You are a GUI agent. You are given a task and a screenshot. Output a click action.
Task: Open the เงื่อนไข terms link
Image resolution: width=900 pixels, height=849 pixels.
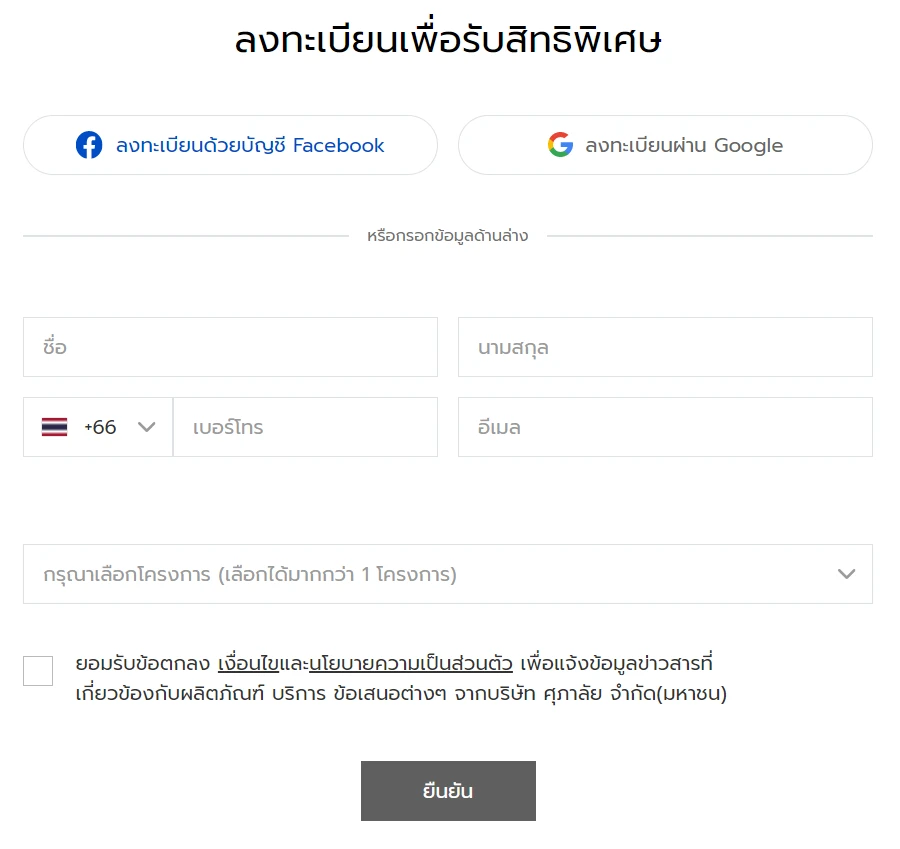(248, 663)
